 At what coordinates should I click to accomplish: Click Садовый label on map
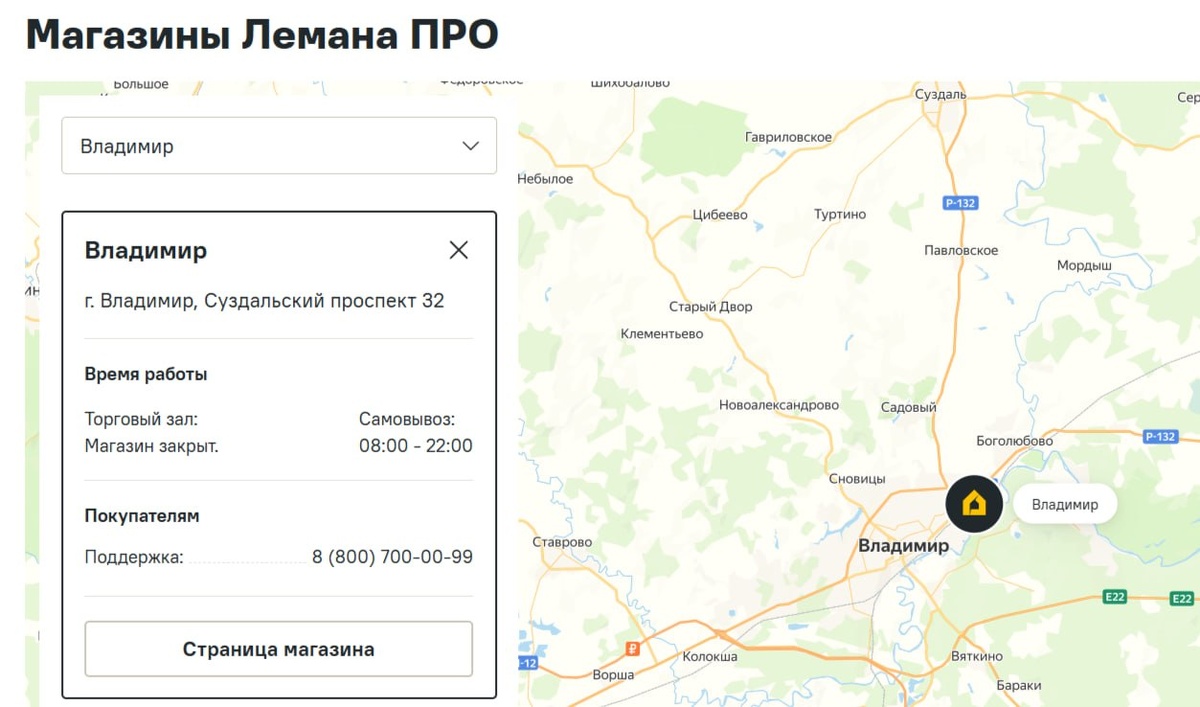908,408
